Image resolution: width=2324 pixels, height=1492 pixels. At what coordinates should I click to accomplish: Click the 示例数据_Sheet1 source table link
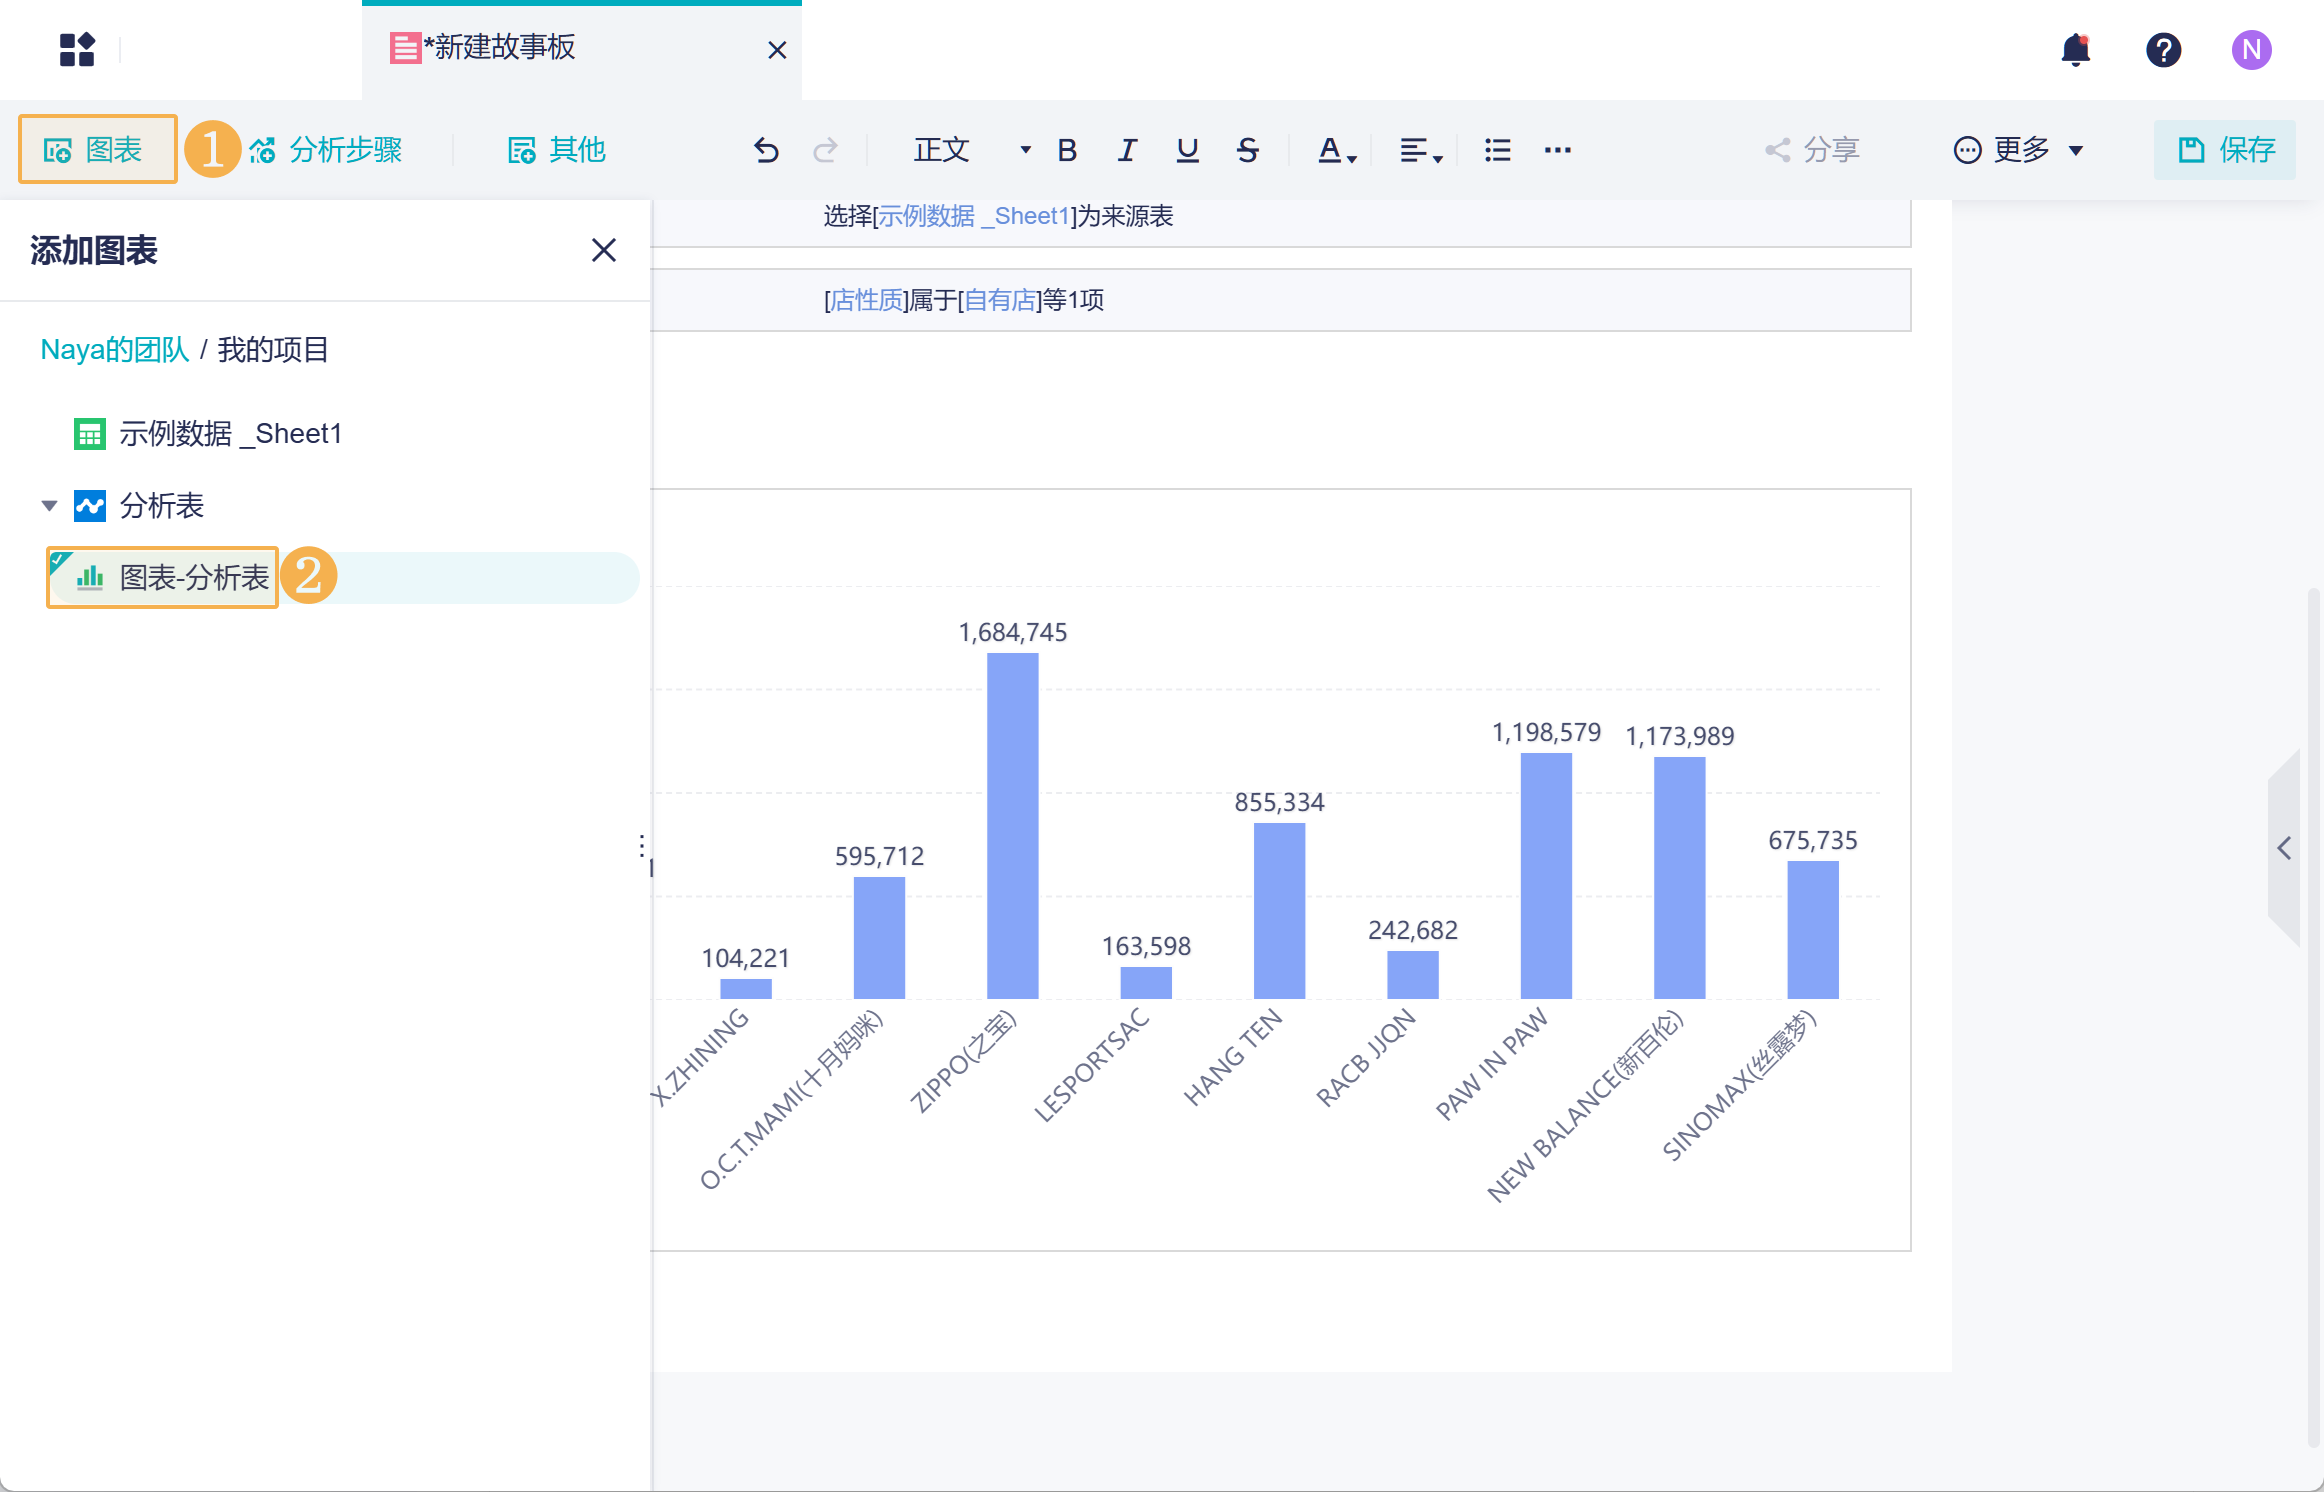[974, 216]
